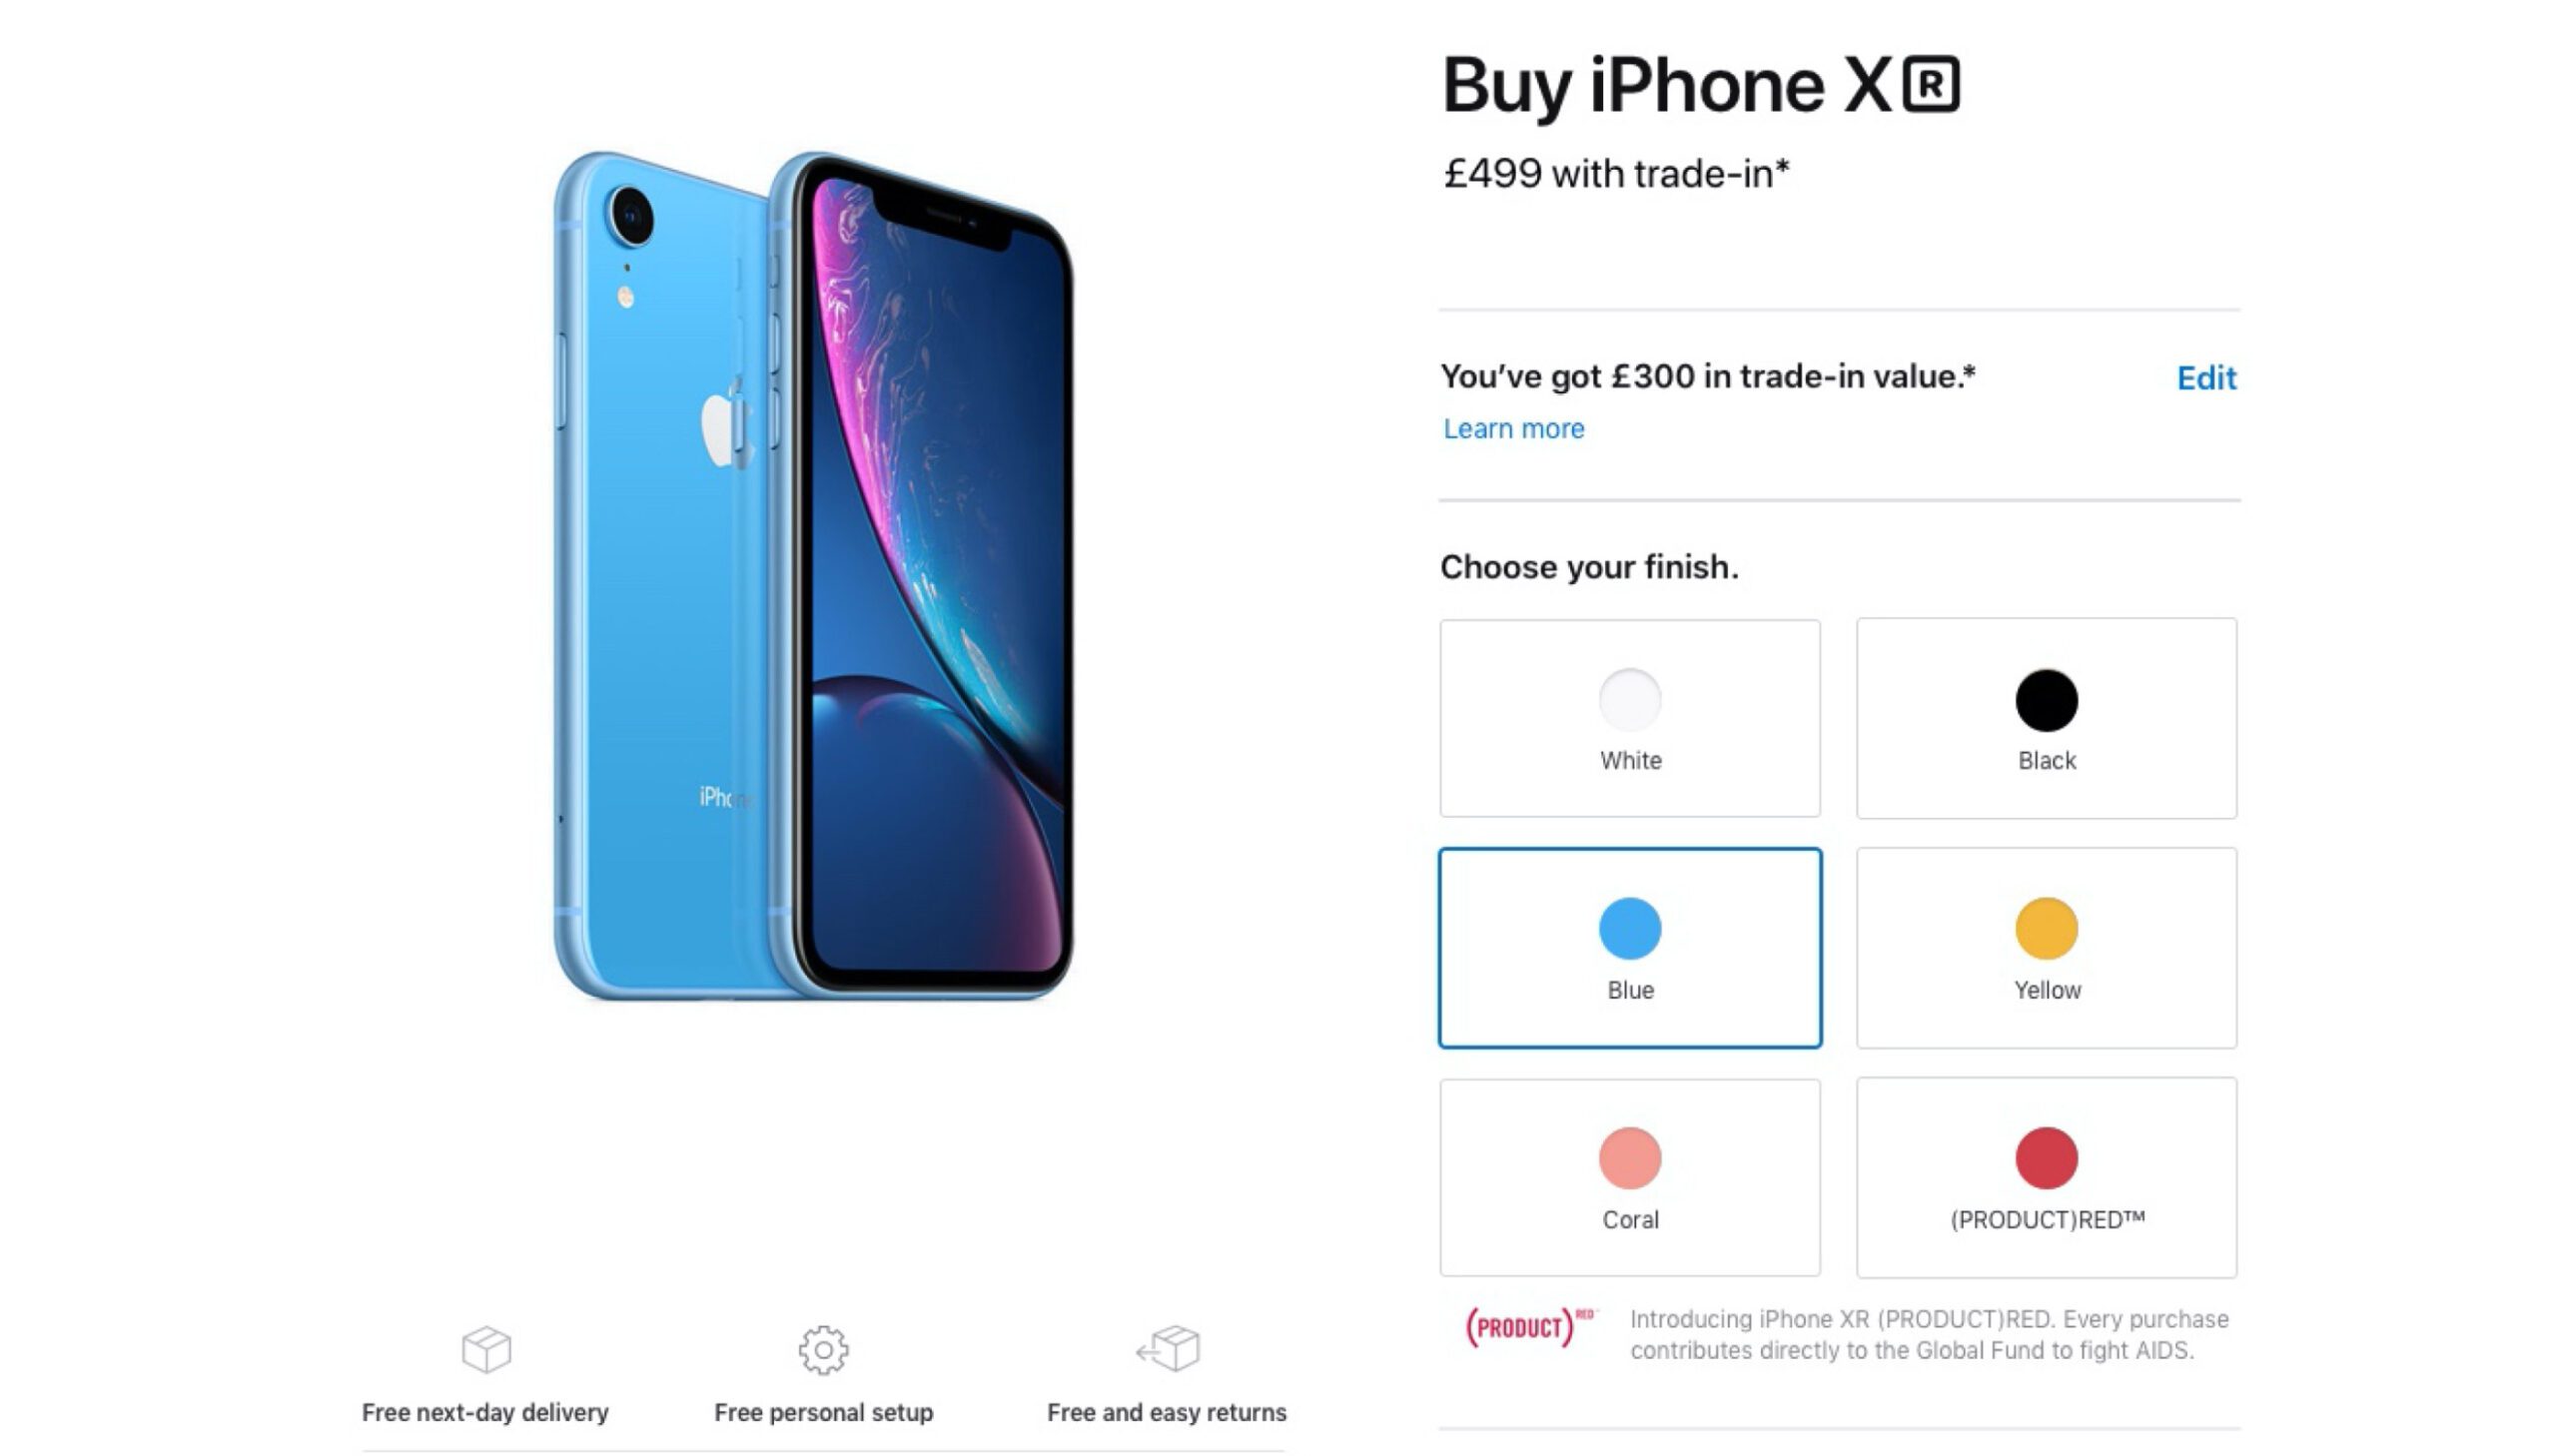The height and width of the screenshot is (1456, 2557).
Task: Select the White finish option
Action: 1630,718
